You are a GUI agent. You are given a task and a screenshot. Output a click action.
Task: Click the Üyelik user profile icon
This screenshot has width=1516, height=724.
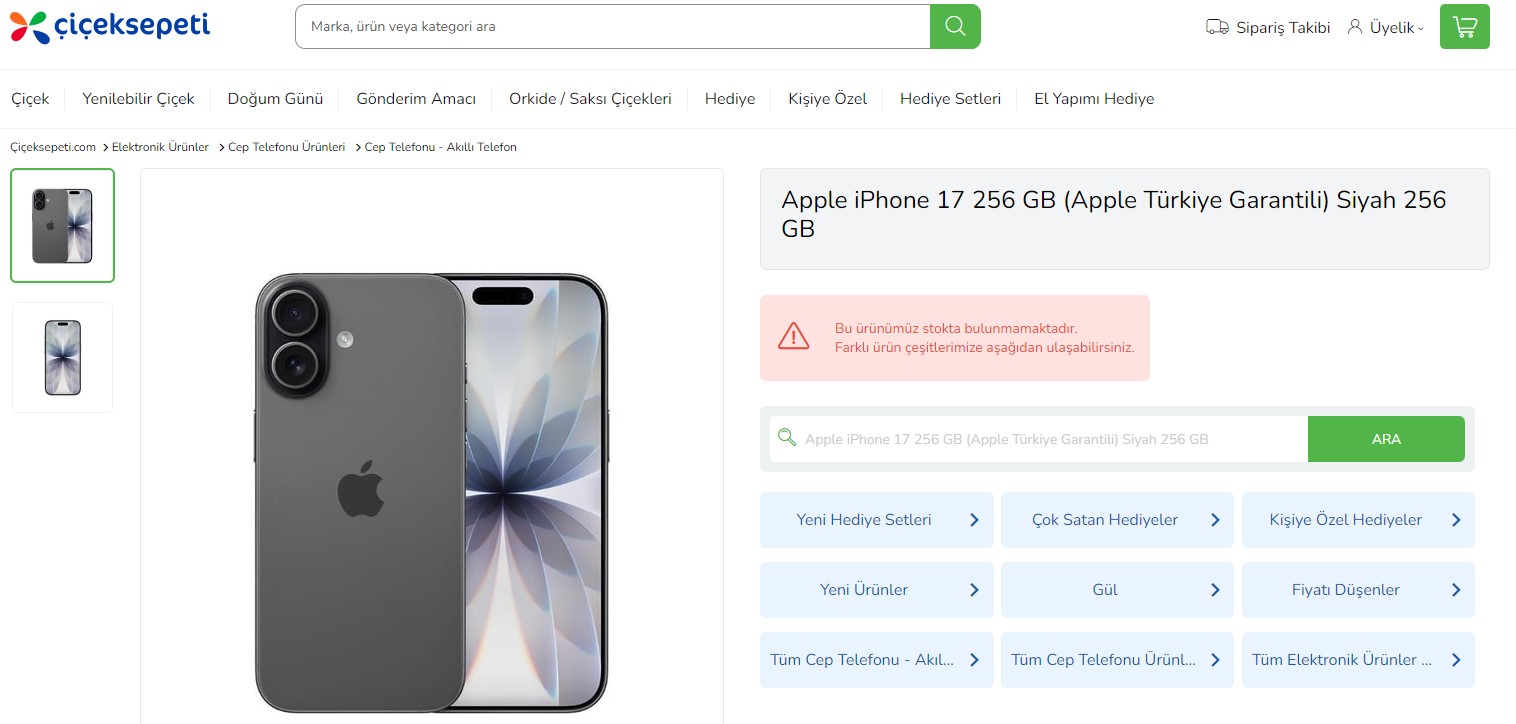tap(1355, 26)
